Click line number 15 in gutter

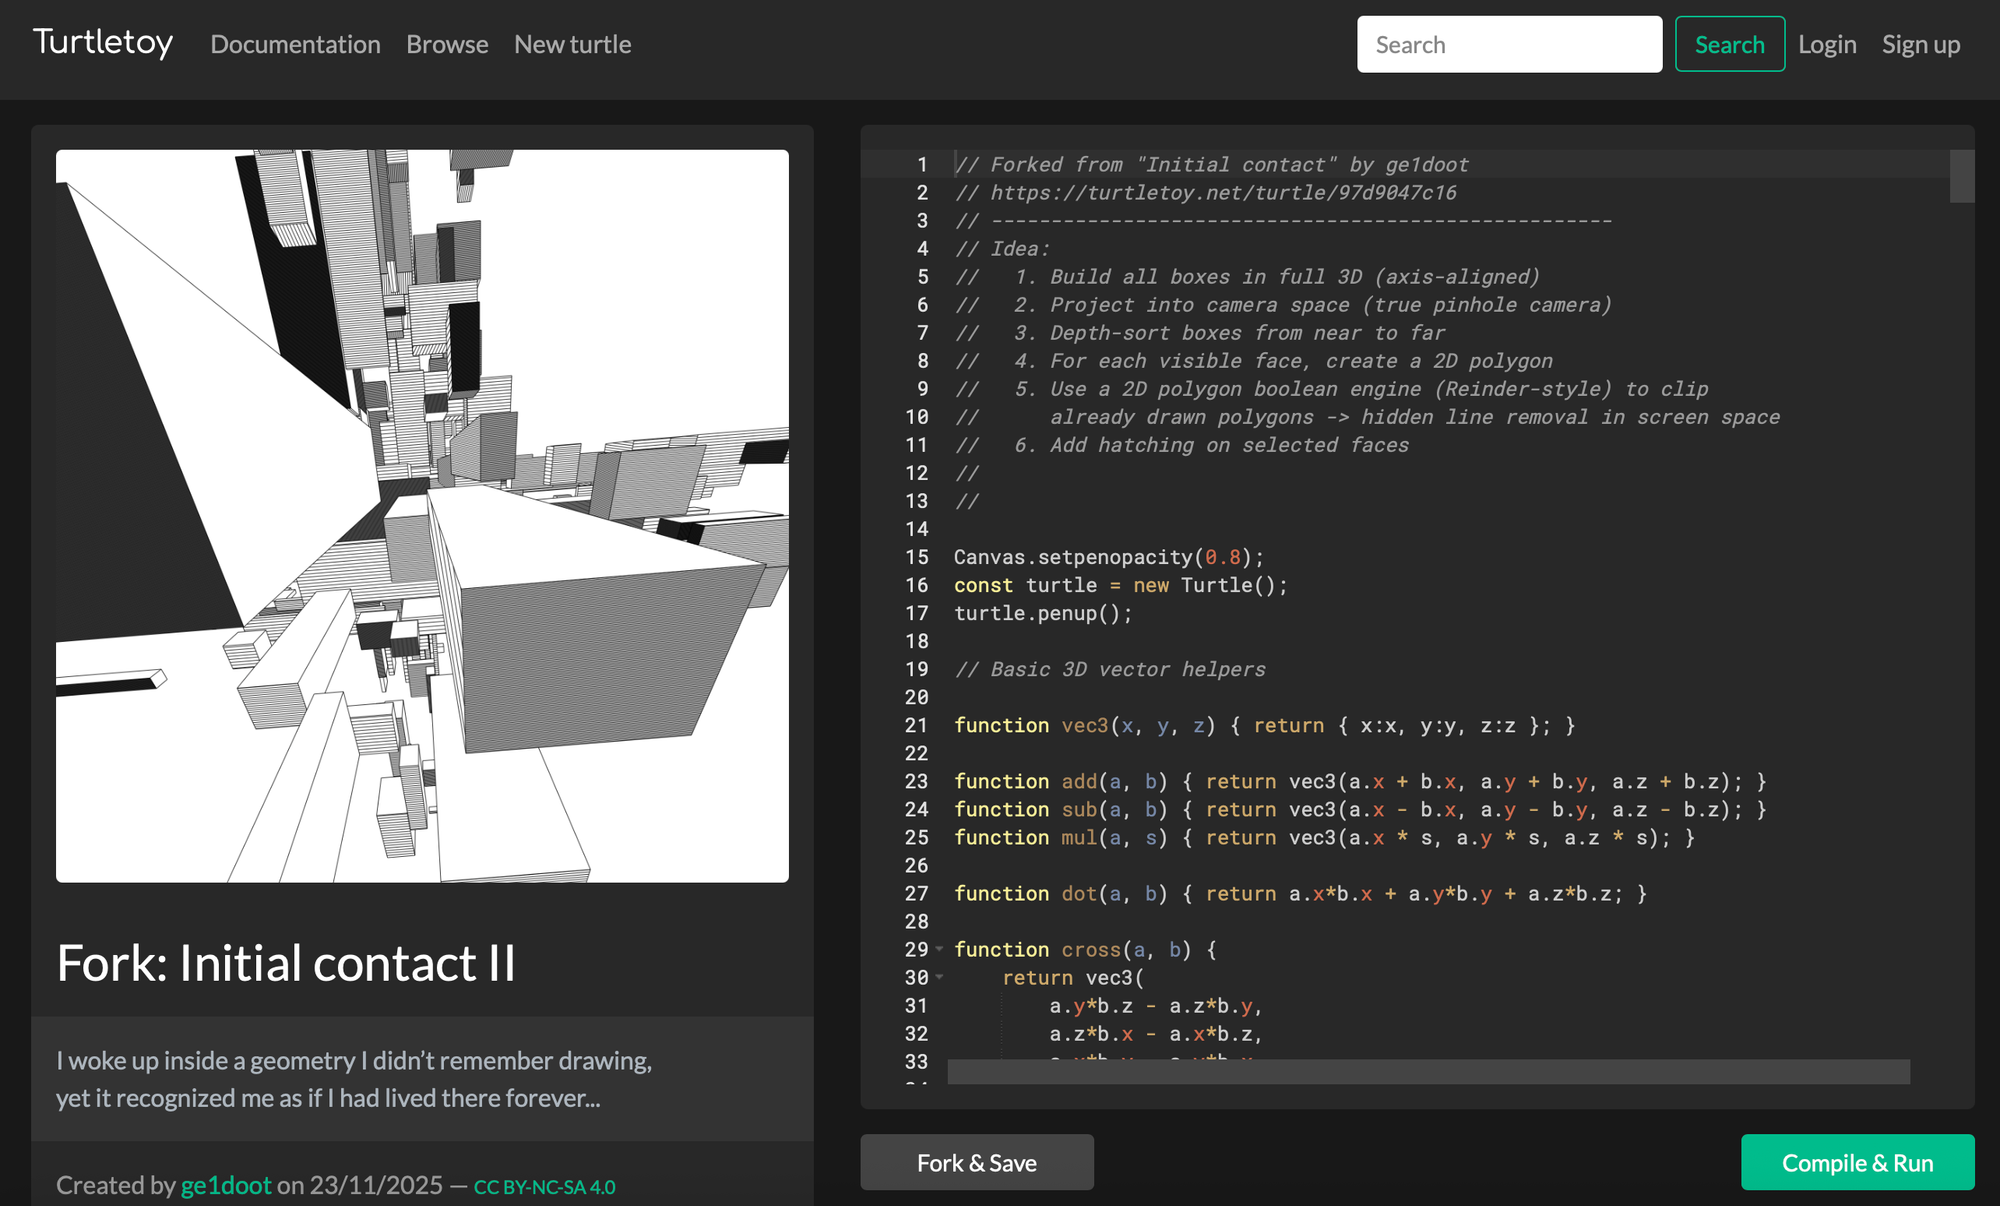(x=917, y=557)
